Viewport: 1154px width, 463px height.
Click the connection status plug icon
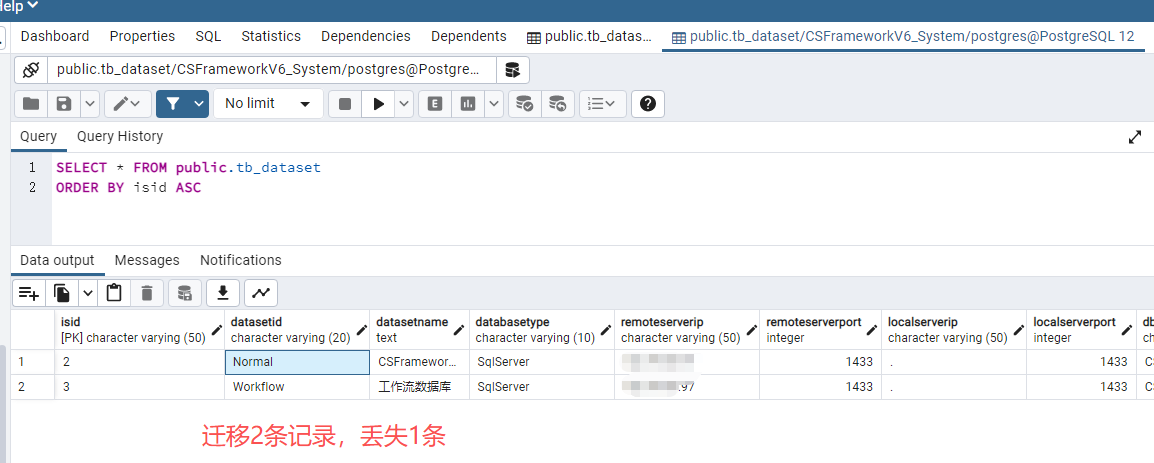(31, 71)
